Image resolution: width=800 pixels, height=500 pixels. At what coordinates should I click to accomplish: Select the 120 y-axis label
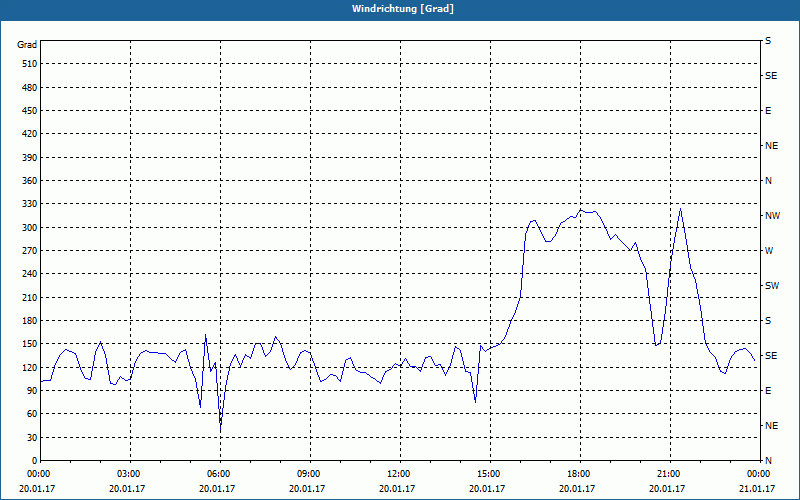tap(30, 367)
